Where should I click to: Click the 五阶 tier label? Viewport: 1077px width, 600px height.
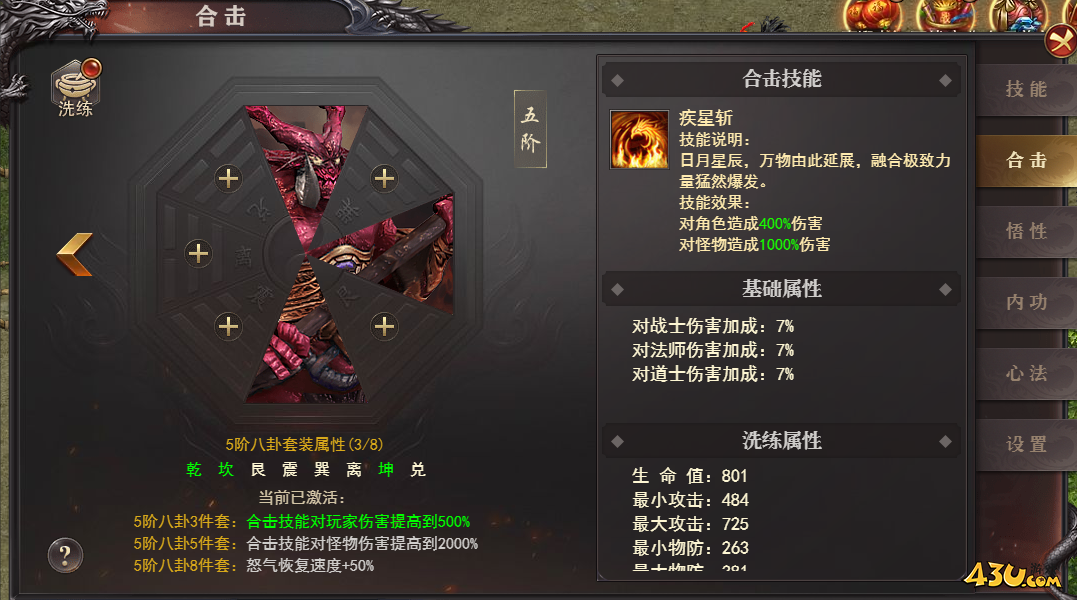pos(530,129)
